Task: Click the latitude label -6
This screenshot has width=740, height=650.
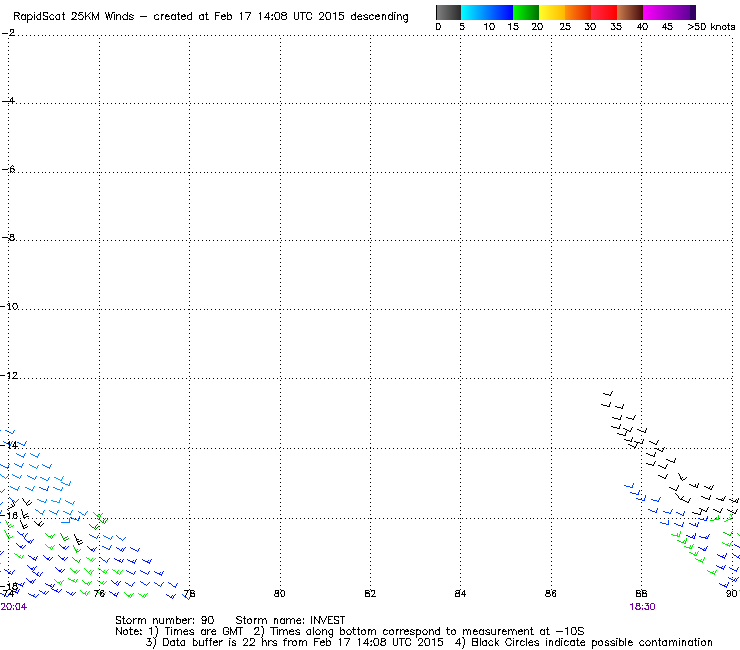Action: [x=8, y=169]
